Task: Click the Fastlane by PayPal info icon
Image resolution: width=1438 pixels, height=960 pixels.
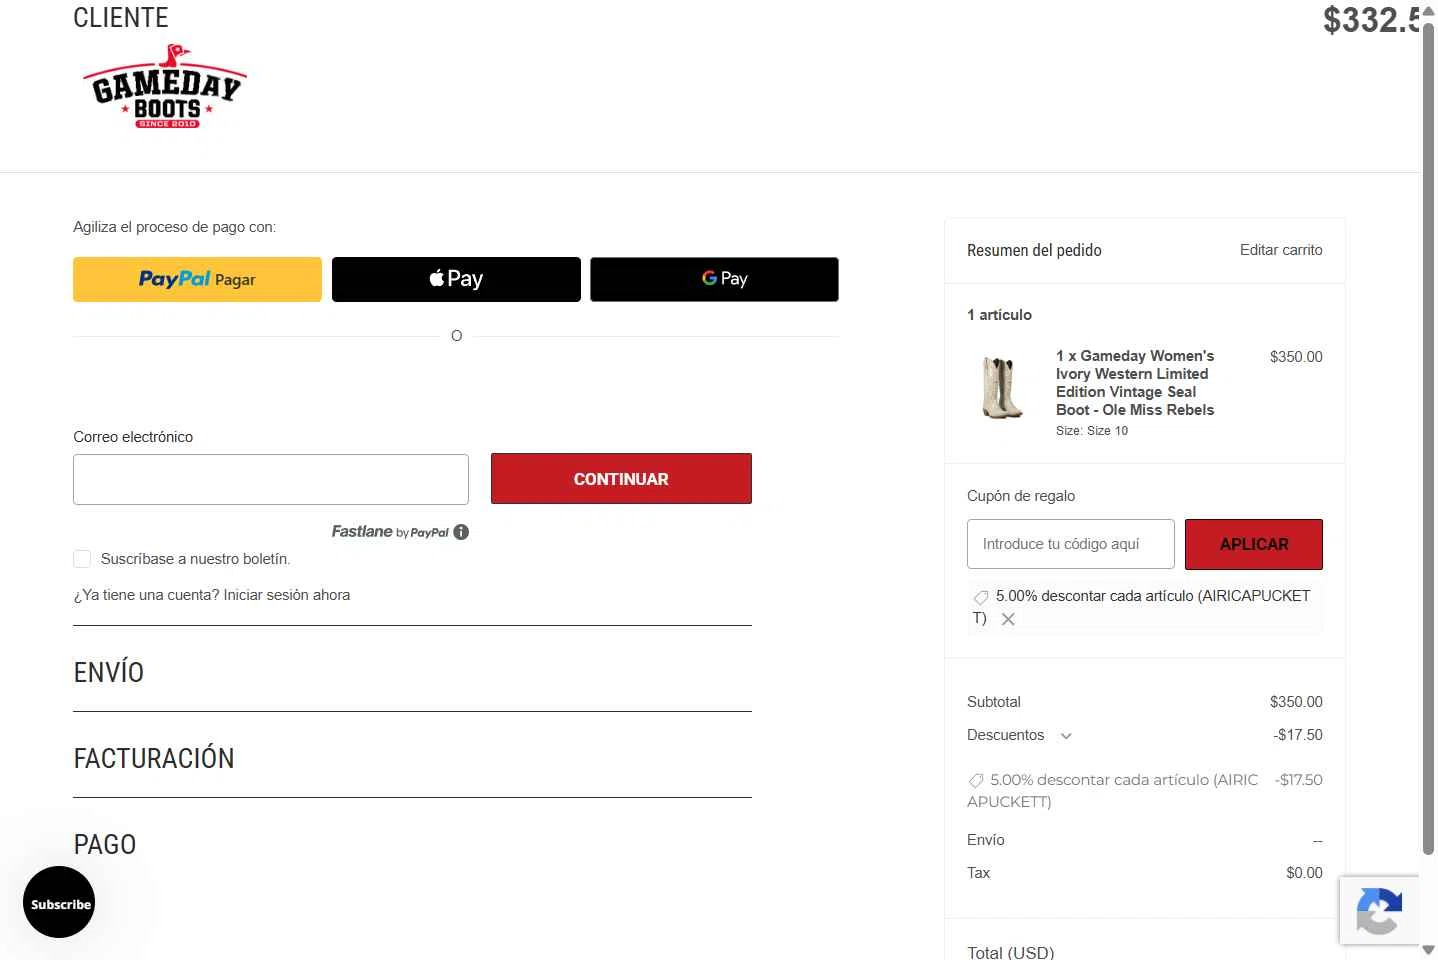Action: coord(461,532)
